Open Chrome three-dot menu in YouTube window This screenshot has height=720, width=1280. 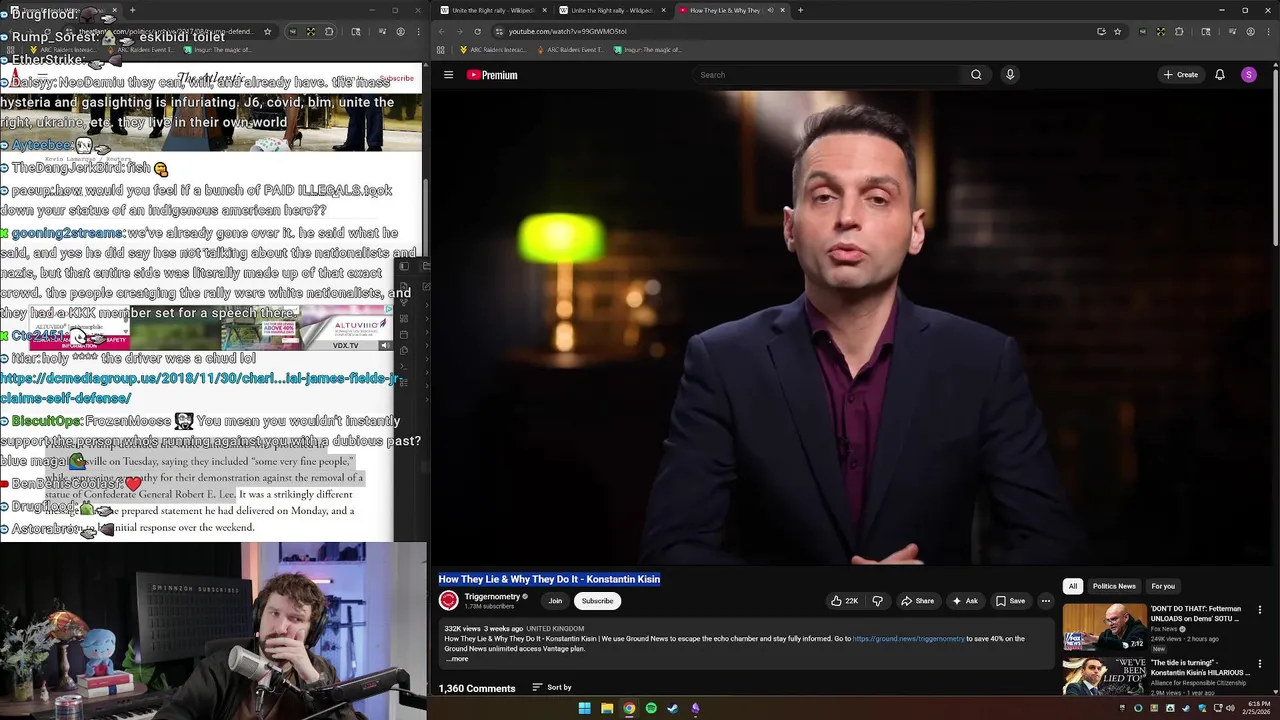click(x=1266, y=31)
